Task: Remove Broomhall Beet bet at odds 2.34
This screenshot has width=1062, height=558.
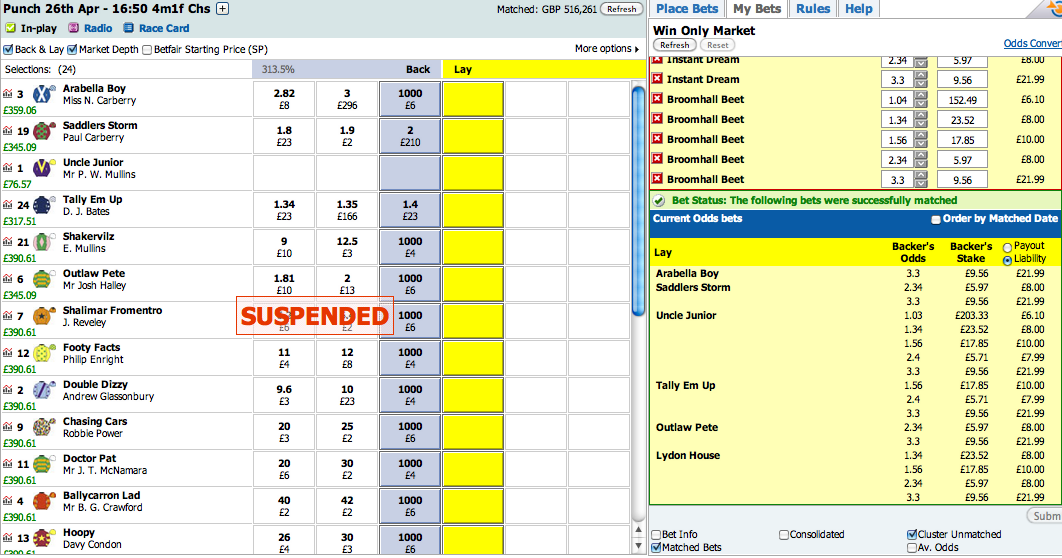Action: (x=657, y=159)
